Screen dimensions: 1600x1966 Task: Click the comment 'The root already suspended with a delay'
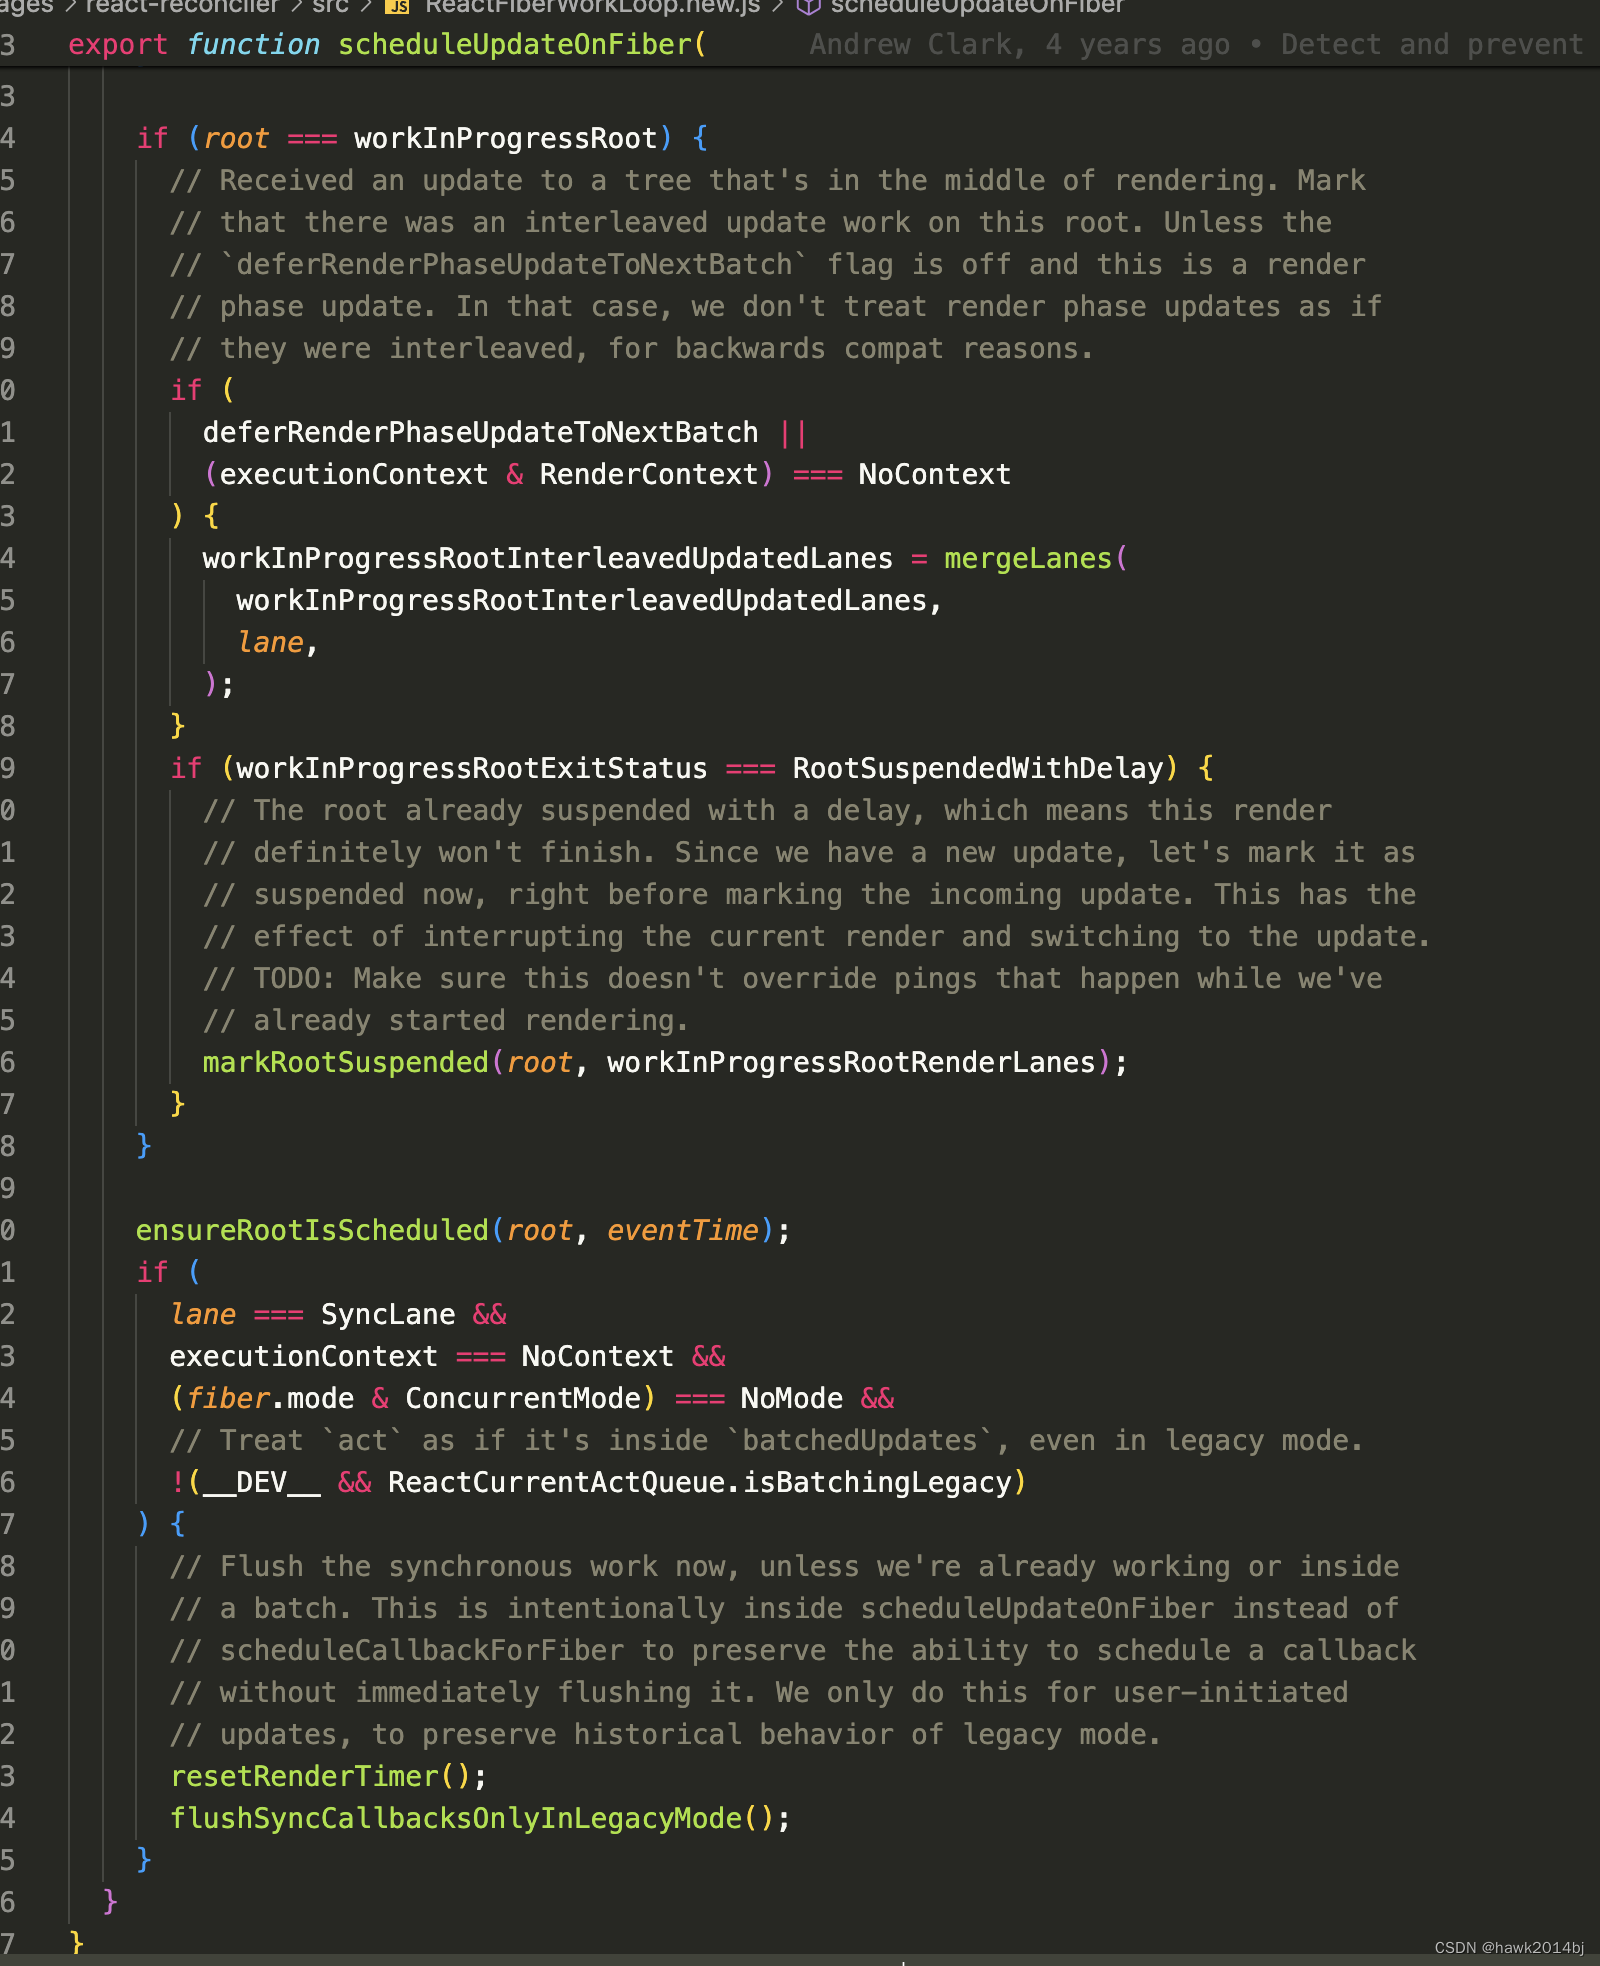click(768, 810)
